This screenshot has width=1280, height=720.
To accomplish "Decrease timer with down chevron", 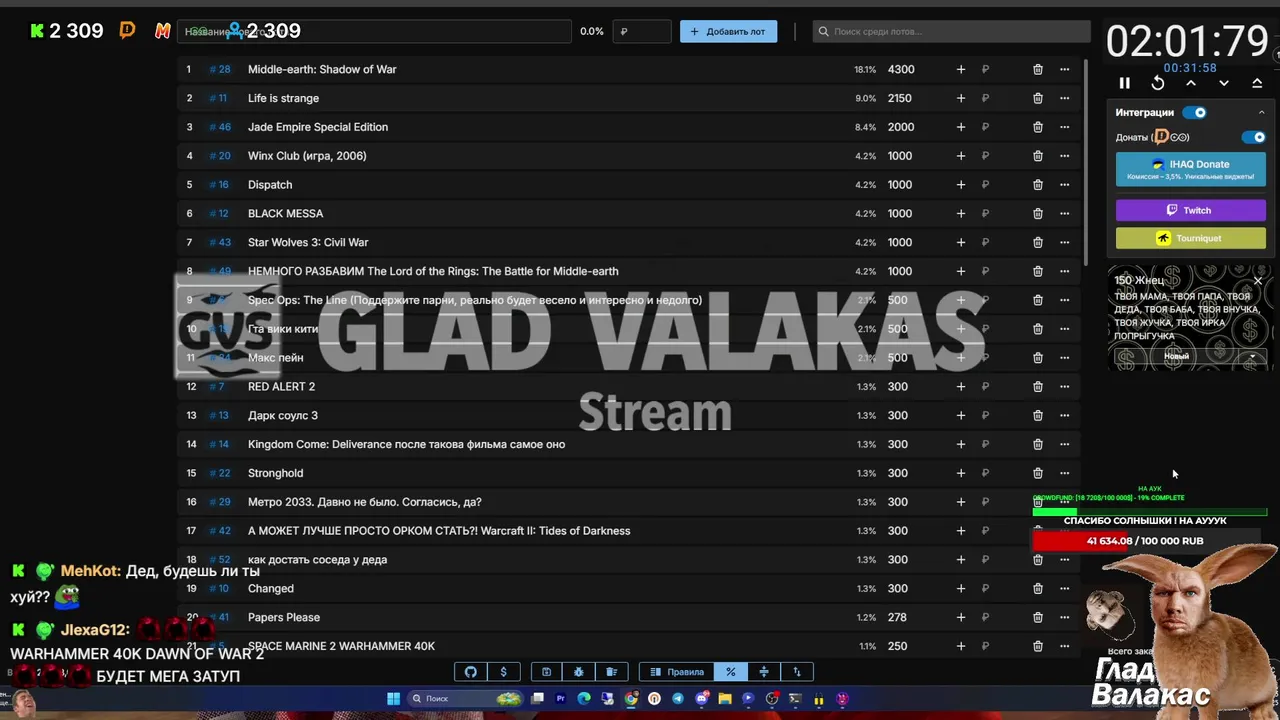I will pyautogui.click(x=1224, y=84).
